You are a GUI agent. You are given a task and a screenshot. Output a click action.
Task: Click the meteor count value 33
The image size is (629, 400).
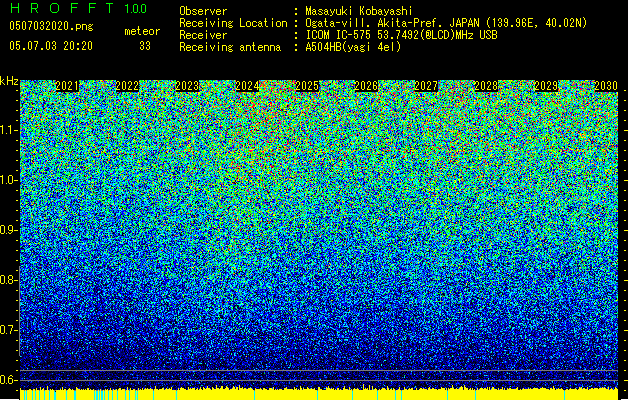pyautogui.click(x=145, y=46)
